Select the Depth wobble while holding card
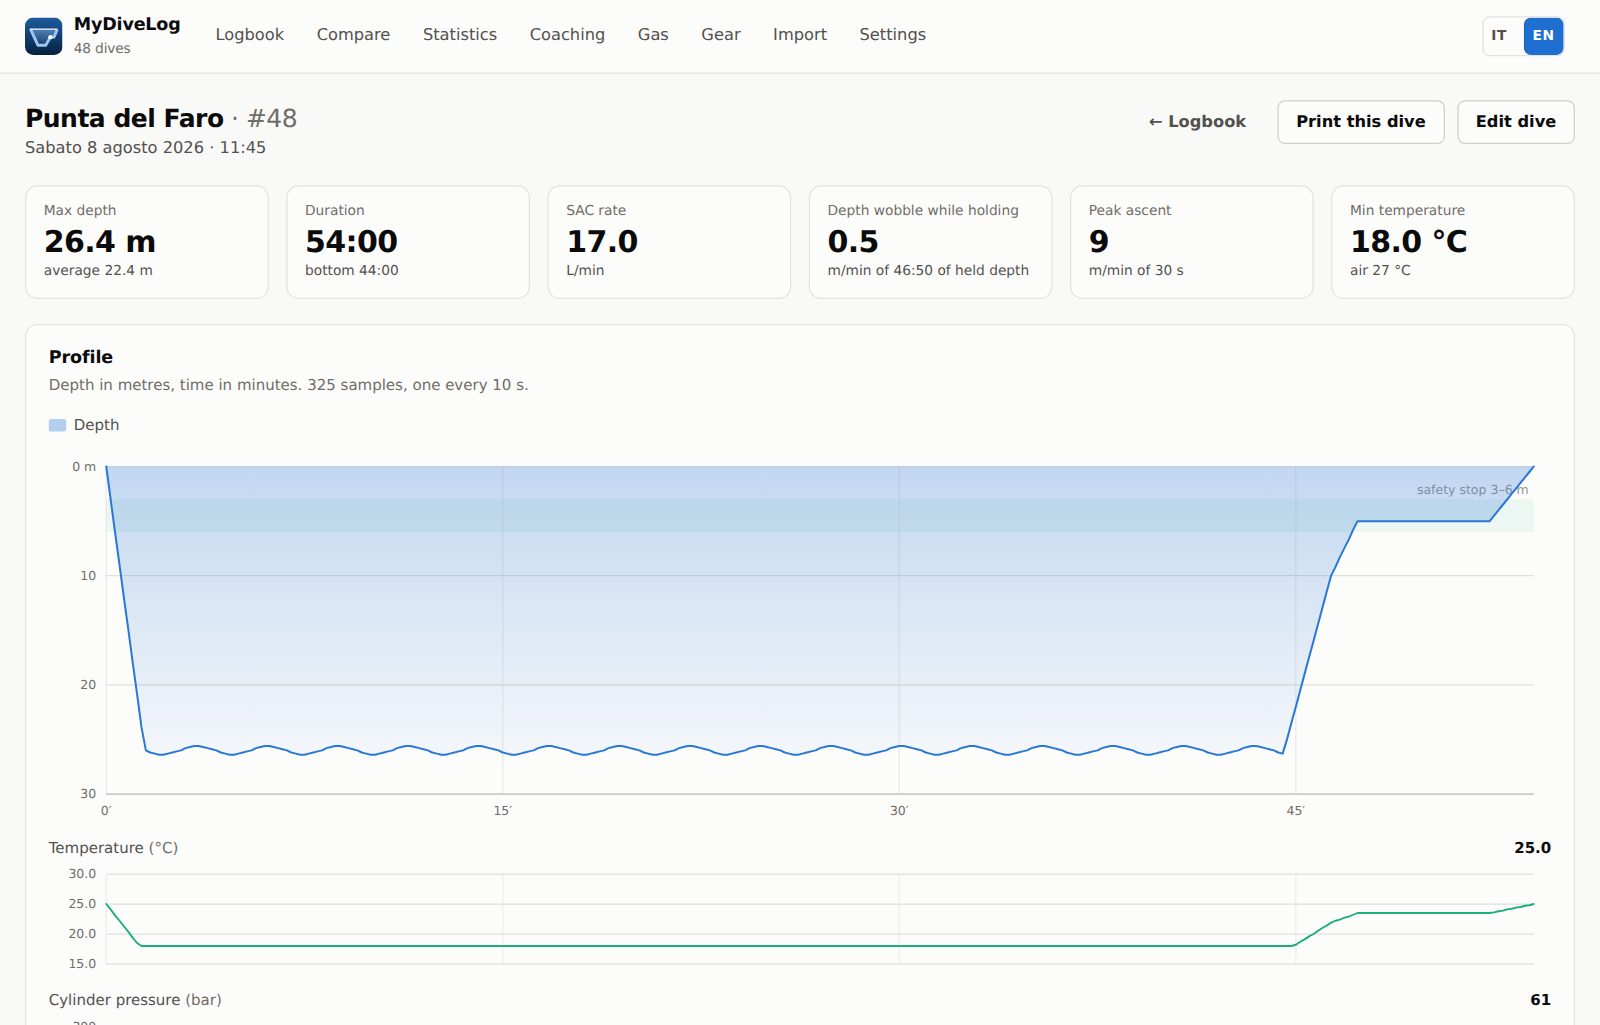Image resolution: width=1600 pixels, height=1025 pixels. click(x=930, y=242)
